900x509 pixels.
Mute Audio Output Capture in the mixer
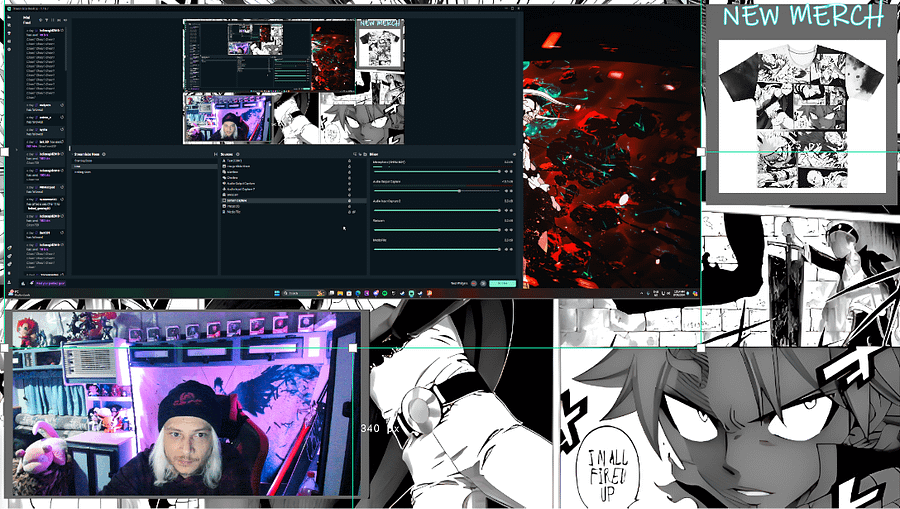click(x=506, y=191)
